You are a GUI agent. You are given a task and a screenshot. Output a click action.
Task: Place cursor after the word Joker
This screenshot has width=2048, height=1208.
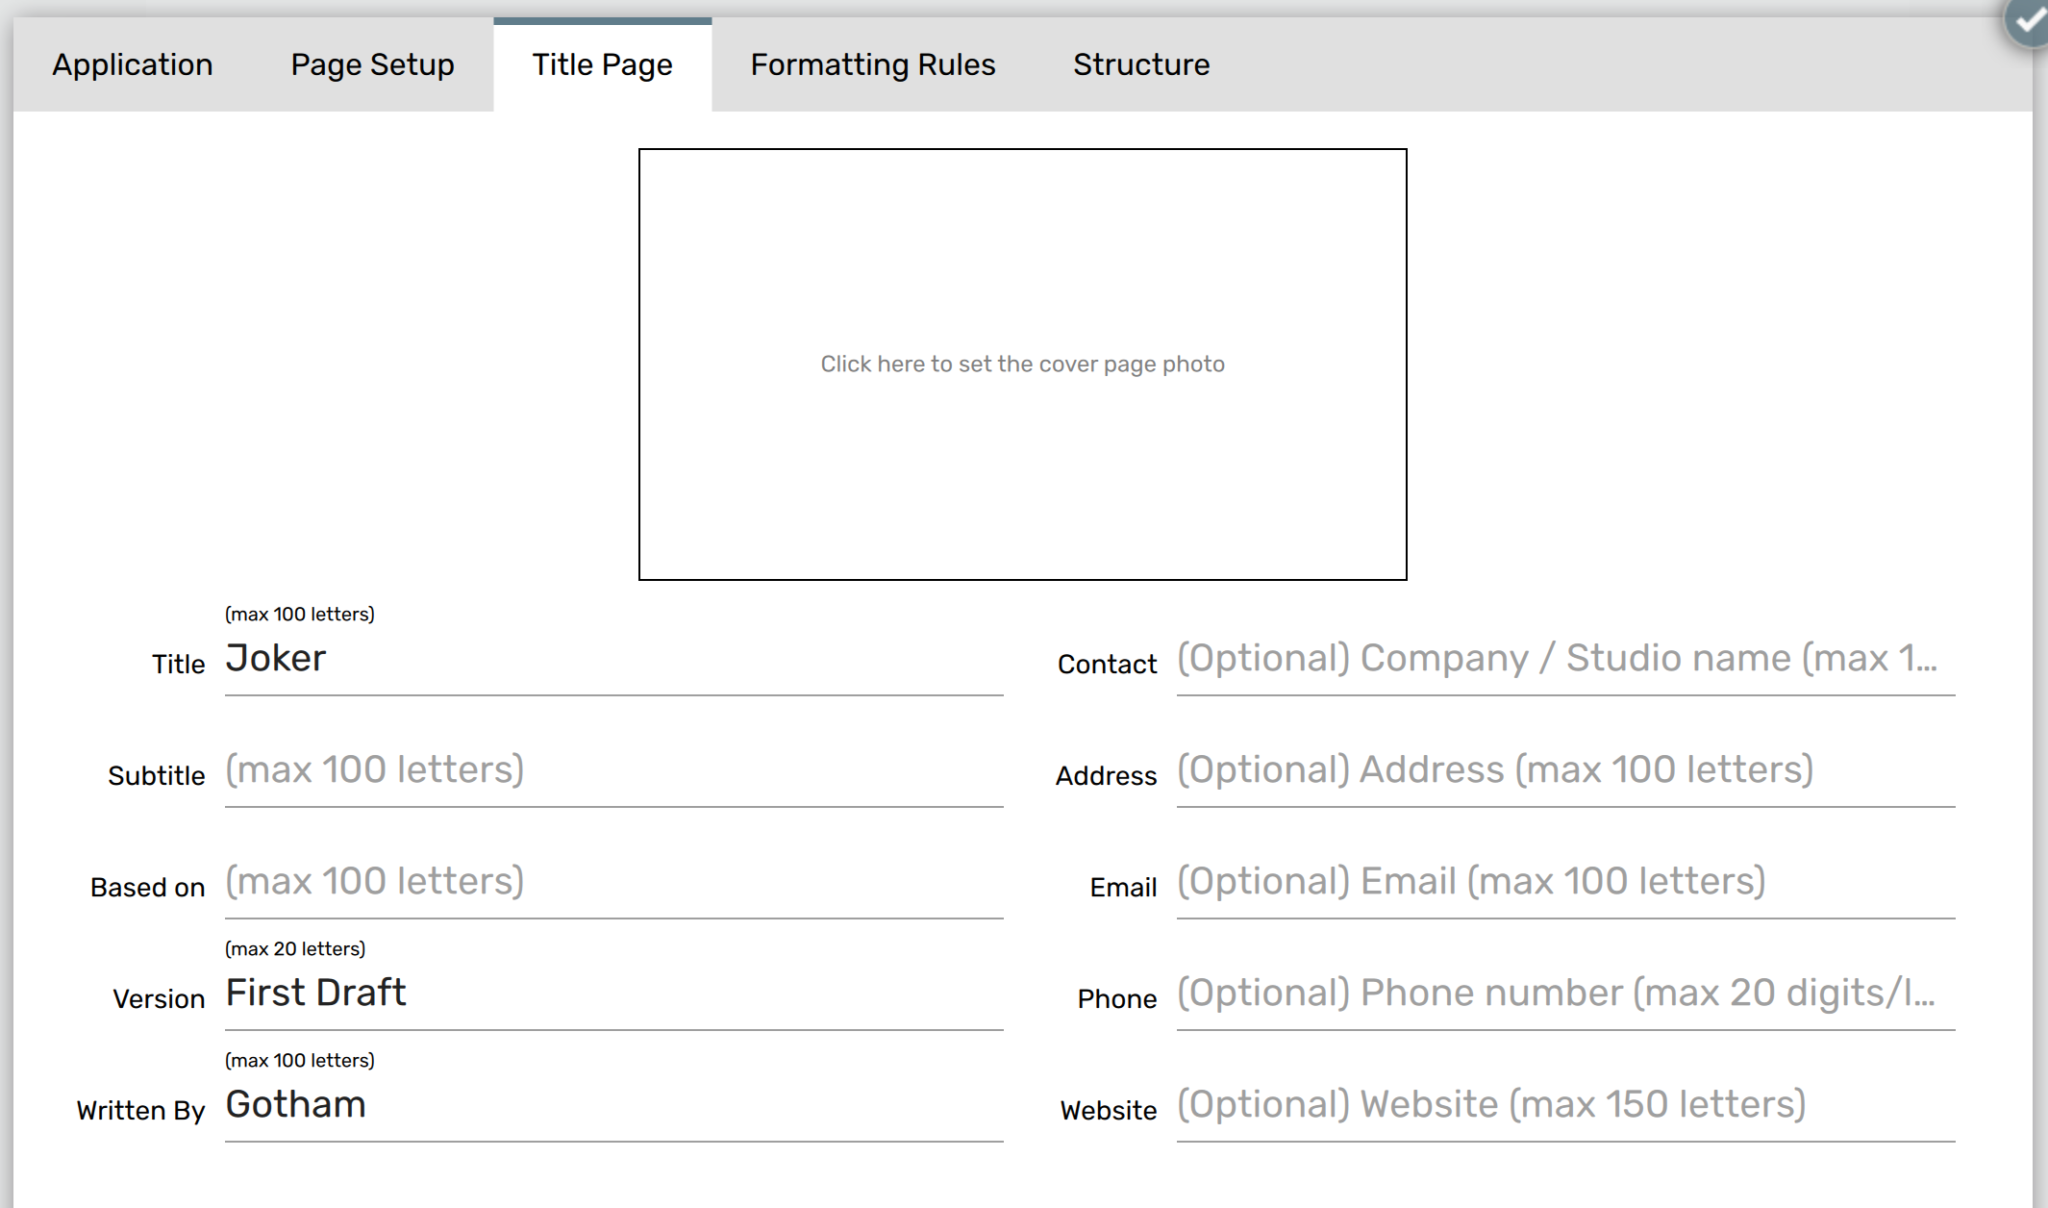[330, 660]
